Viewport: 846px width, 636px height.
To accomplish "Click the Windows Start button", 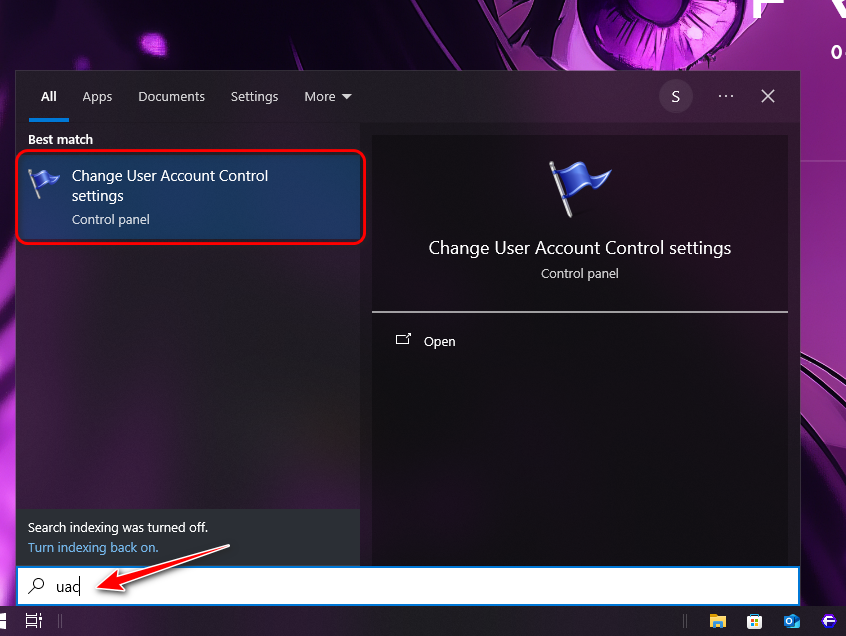I will click(x=3, y=621).
